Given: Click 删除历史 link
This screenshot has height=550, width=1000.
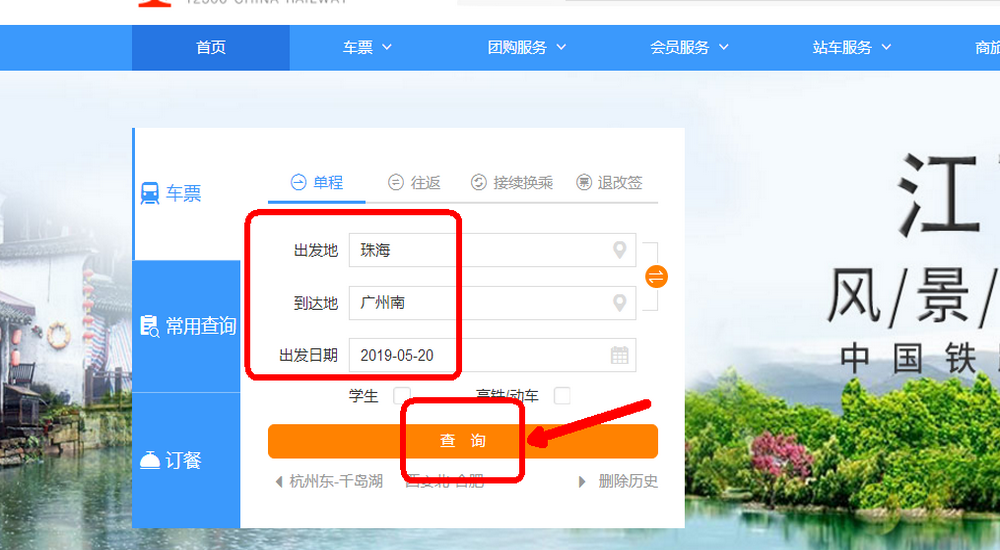Looking at the screenshot, I should click(x=628, y=481).
